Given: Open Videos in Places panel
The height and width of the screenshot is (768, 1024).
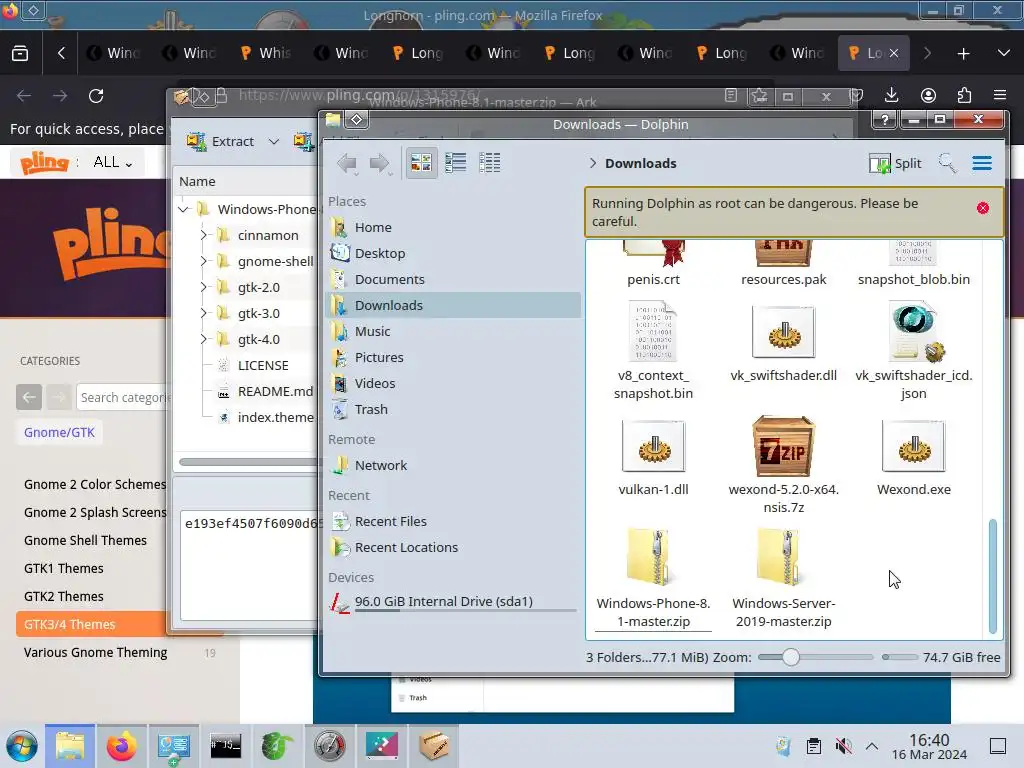Looking at the screenshot, I should (x=453, y=383).
